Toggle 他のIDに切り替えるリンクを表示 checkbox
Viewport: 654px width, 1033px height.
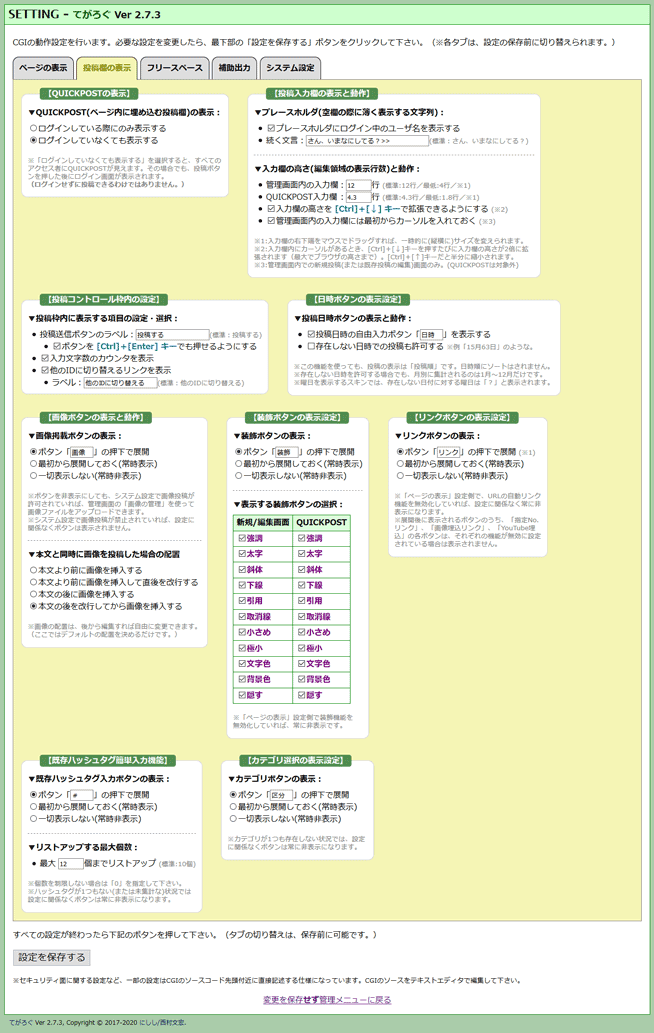tap(45, 370)
